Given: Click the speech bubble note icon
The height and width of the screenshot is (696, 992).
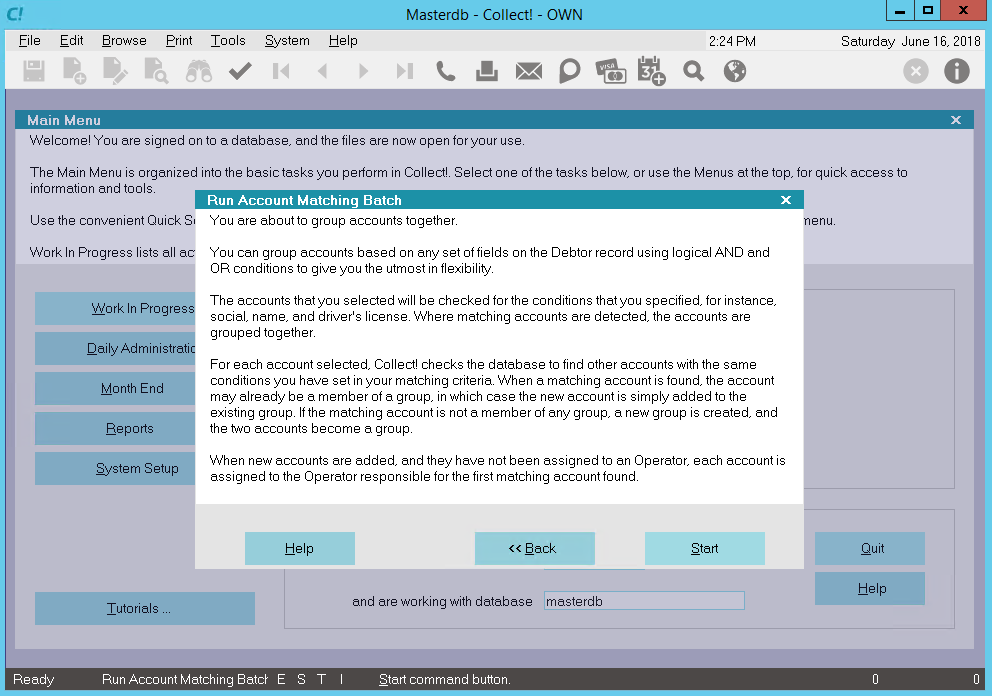Looking at the screenshot, I should point(569,71).
